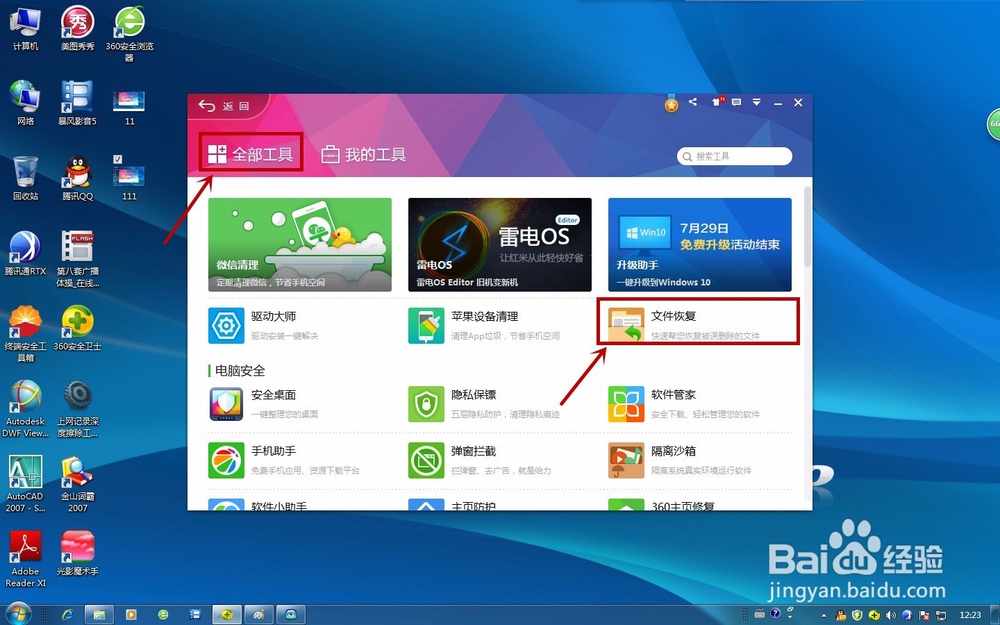
Task: Select the 腾讯QQ desktop icon
Action: pos(77,178)
